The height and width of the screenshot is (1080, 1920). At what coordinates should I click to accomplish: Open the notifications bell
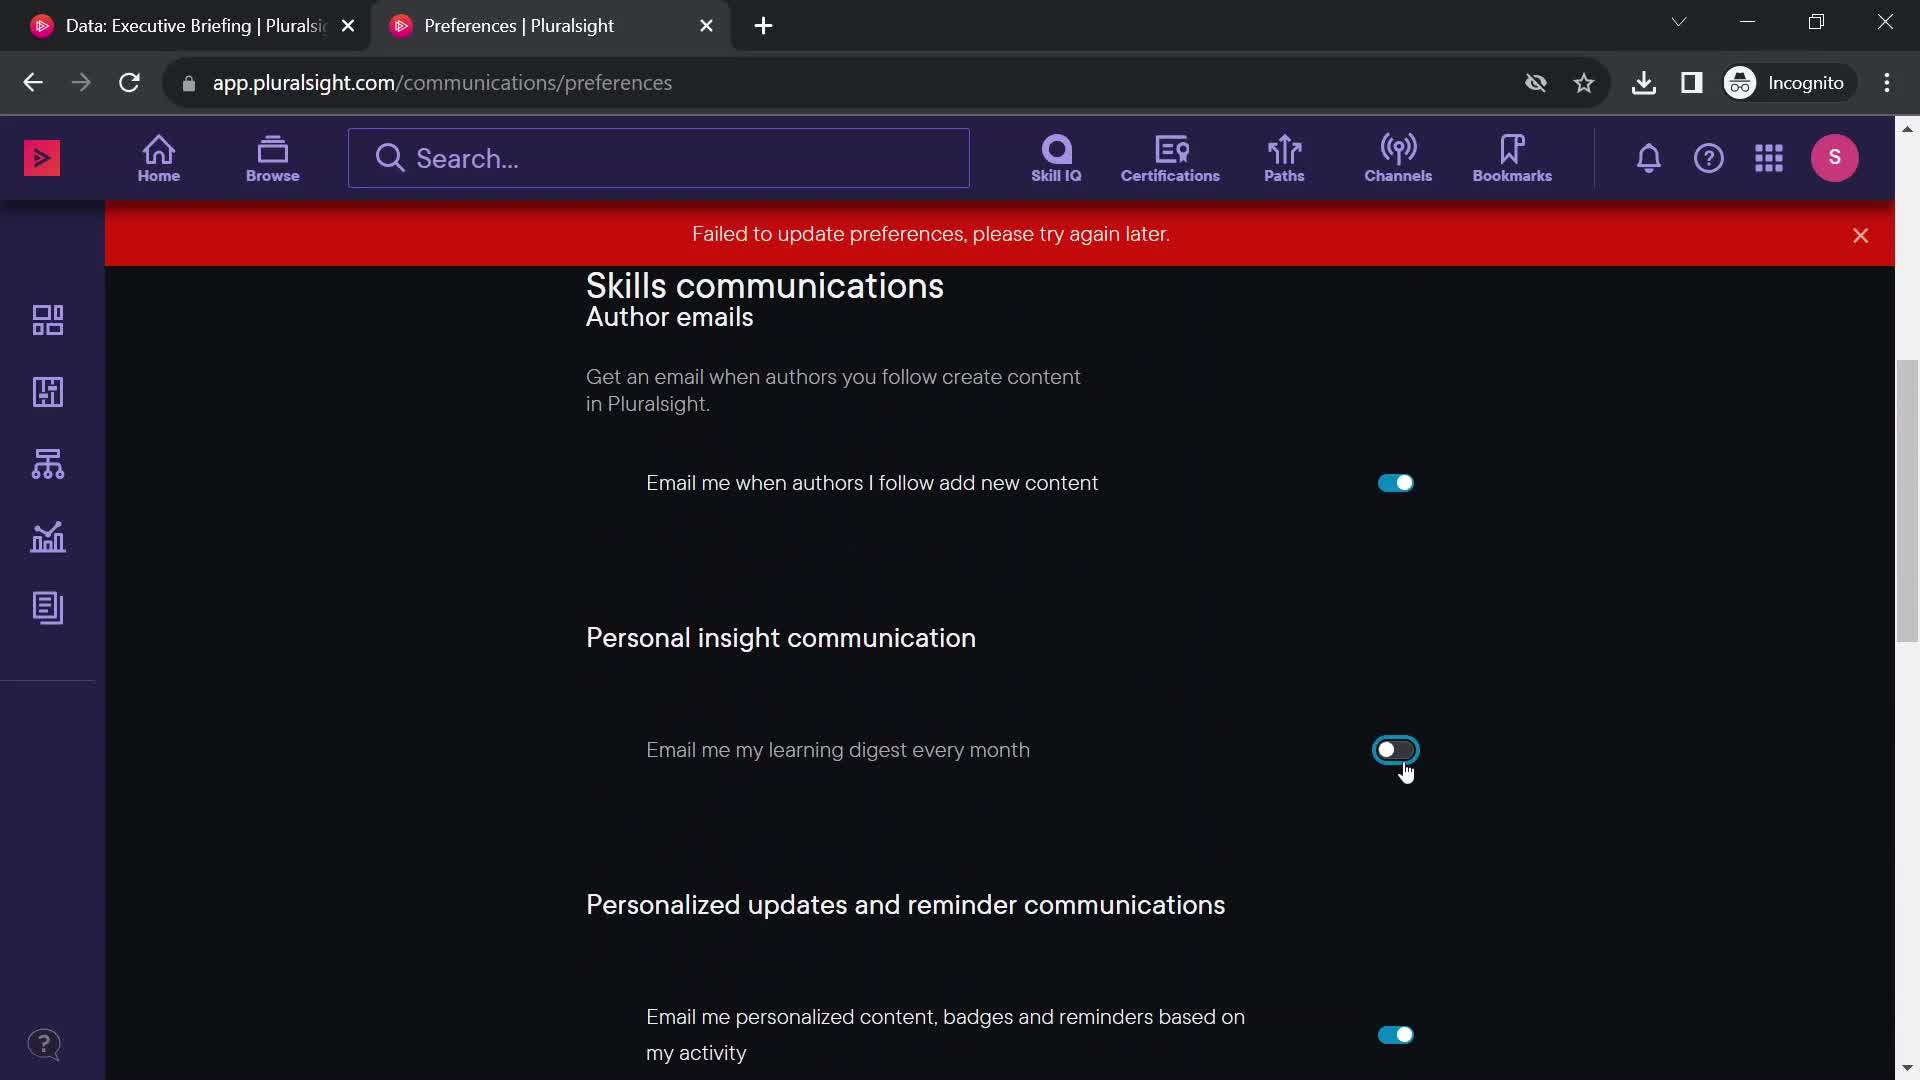[x=1649, y=158]
